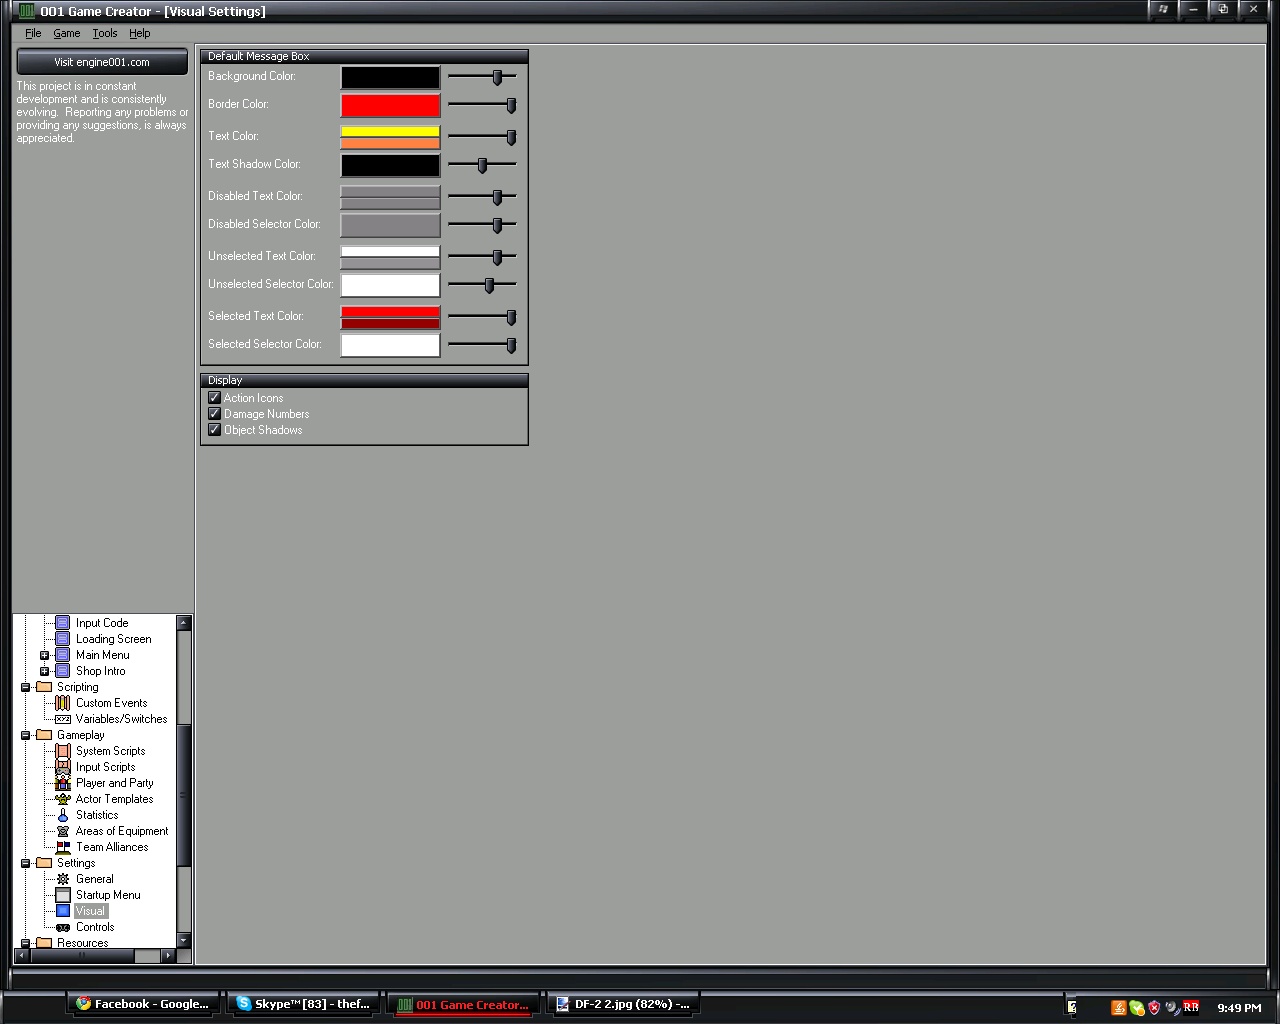
Task: Click the Custom Events icon
Action: coord(63,703)
